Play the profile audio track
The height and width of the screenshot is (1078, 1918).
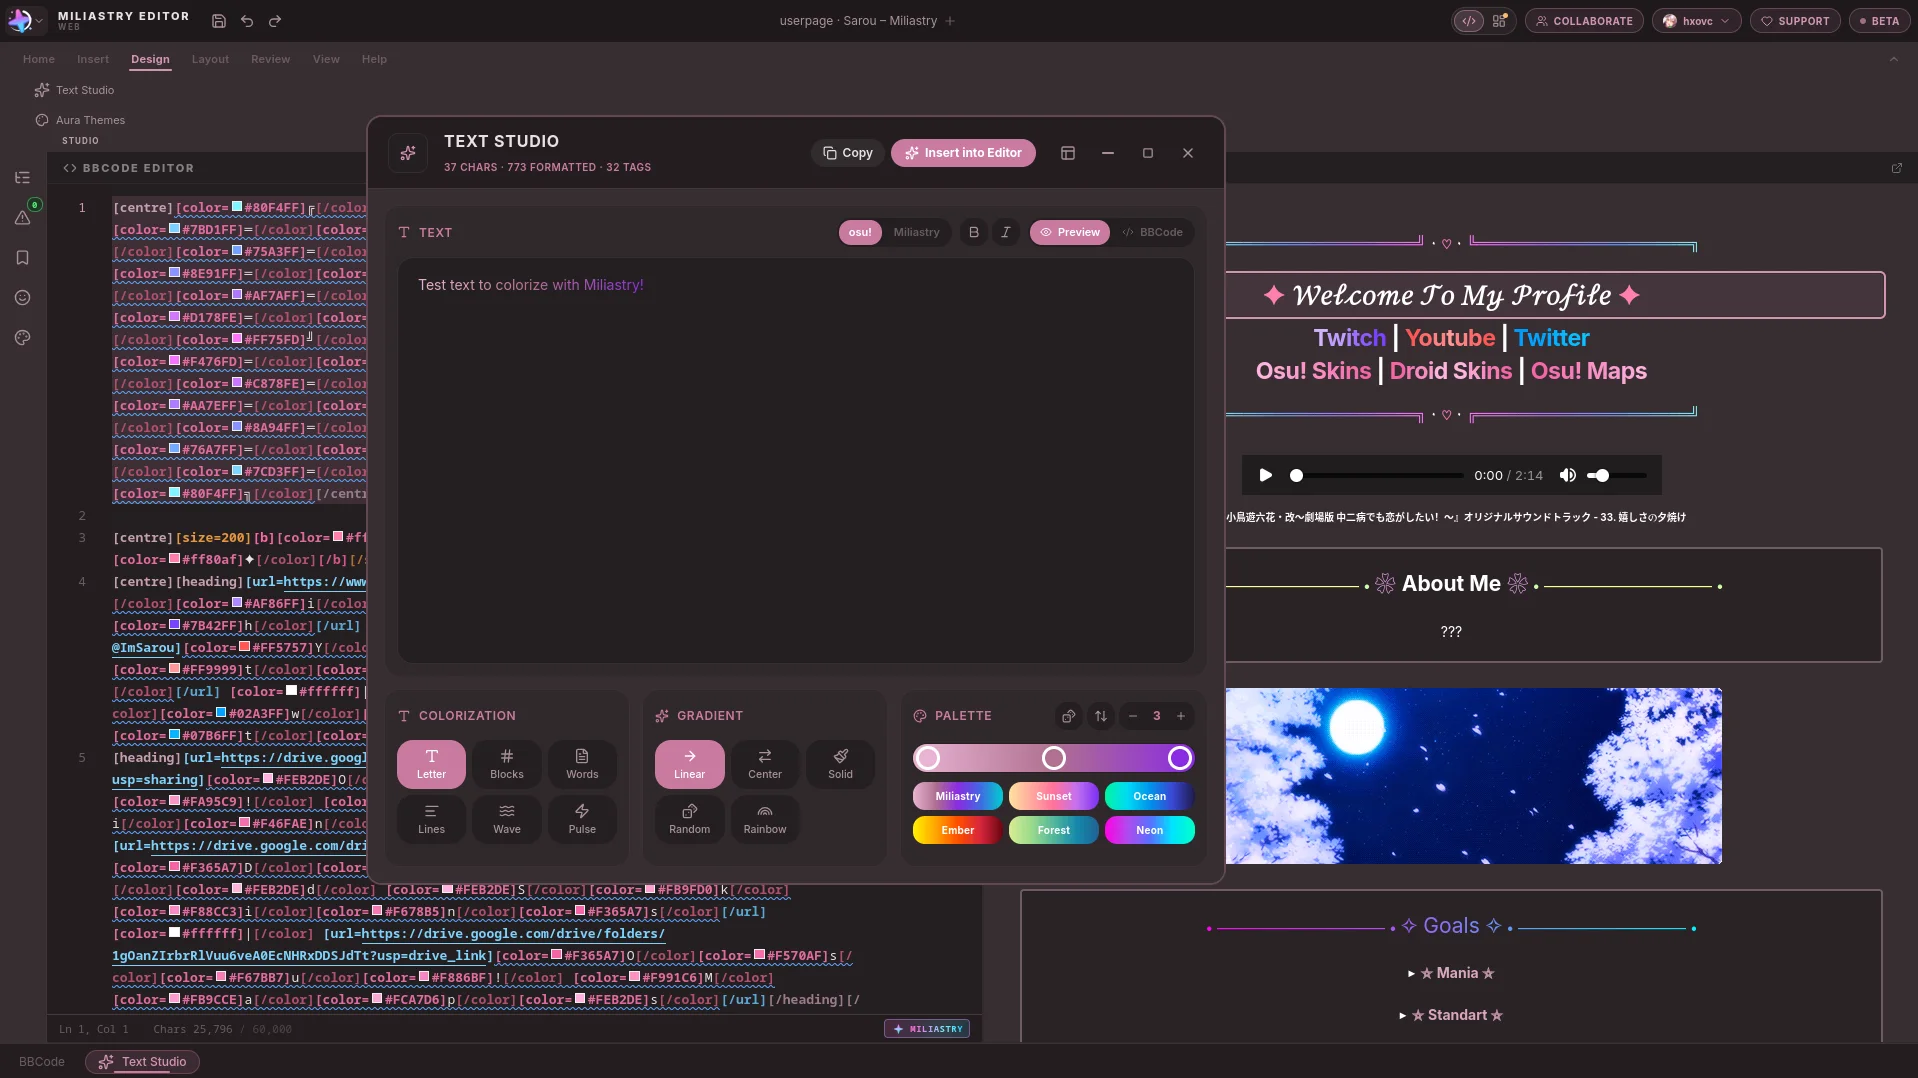pyautogui.click(x=1266, y=476)
